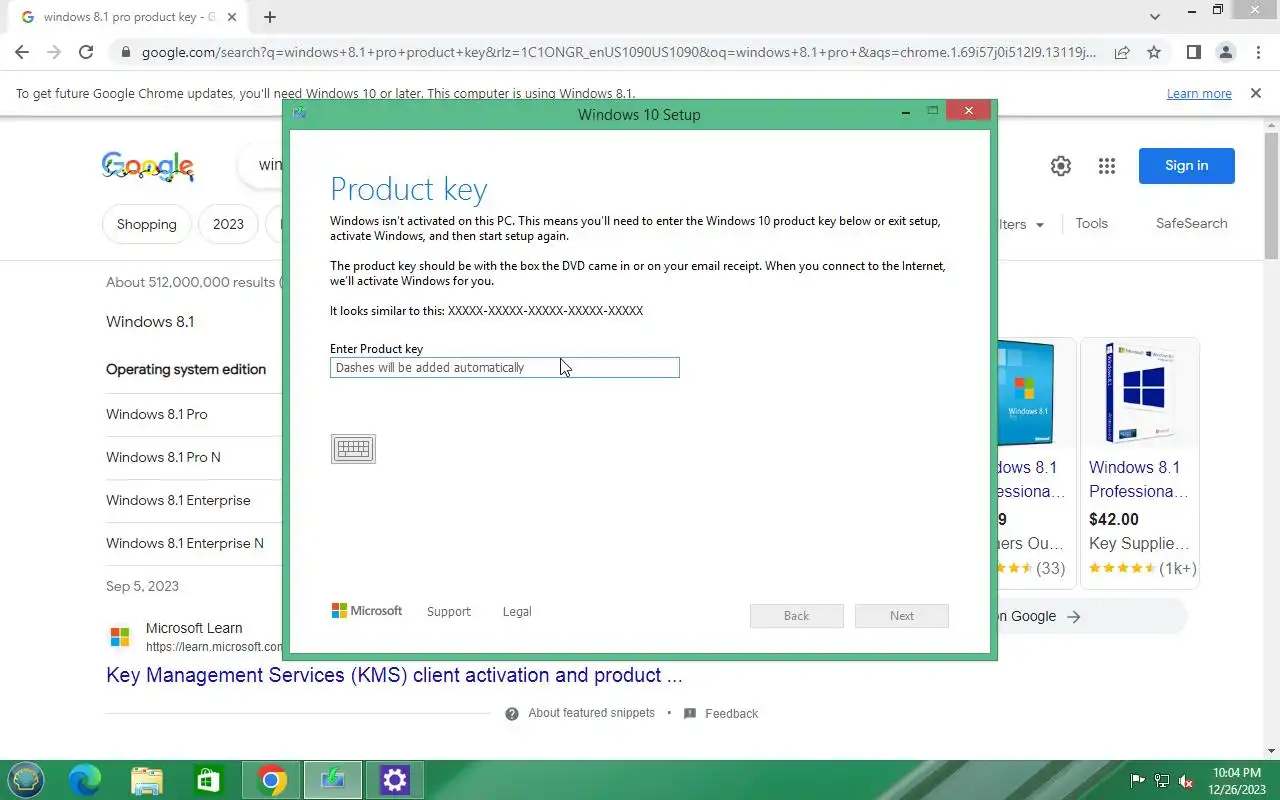Open the network tray icon

pos(1162,780)
